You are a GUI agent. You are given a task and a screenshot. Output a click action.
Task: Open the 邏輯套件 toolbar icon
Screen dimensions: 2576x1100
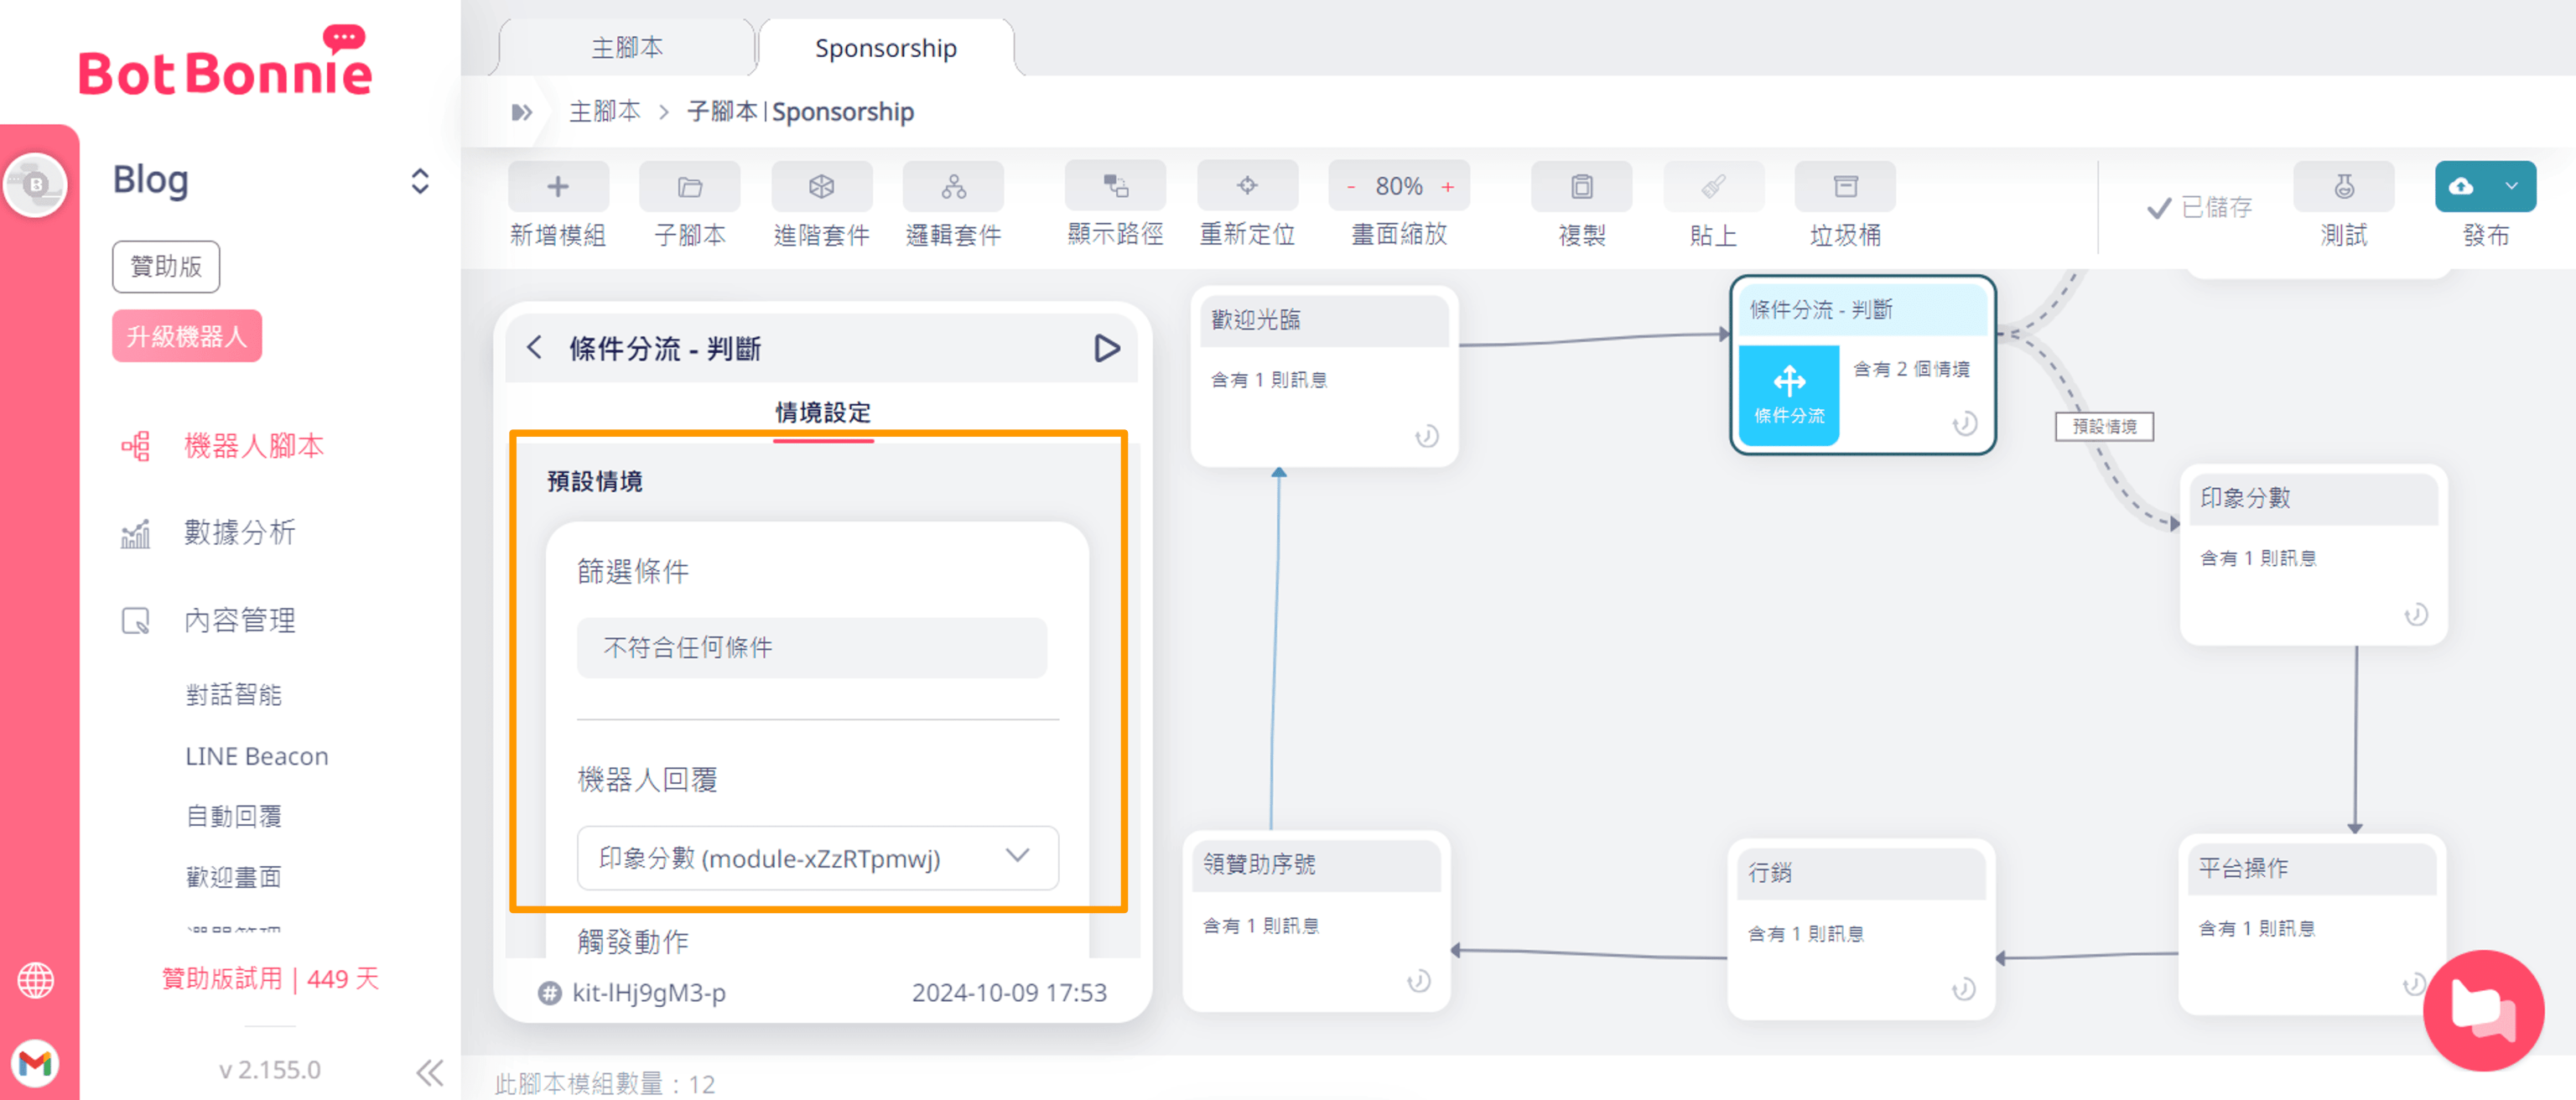click(953, 187)
